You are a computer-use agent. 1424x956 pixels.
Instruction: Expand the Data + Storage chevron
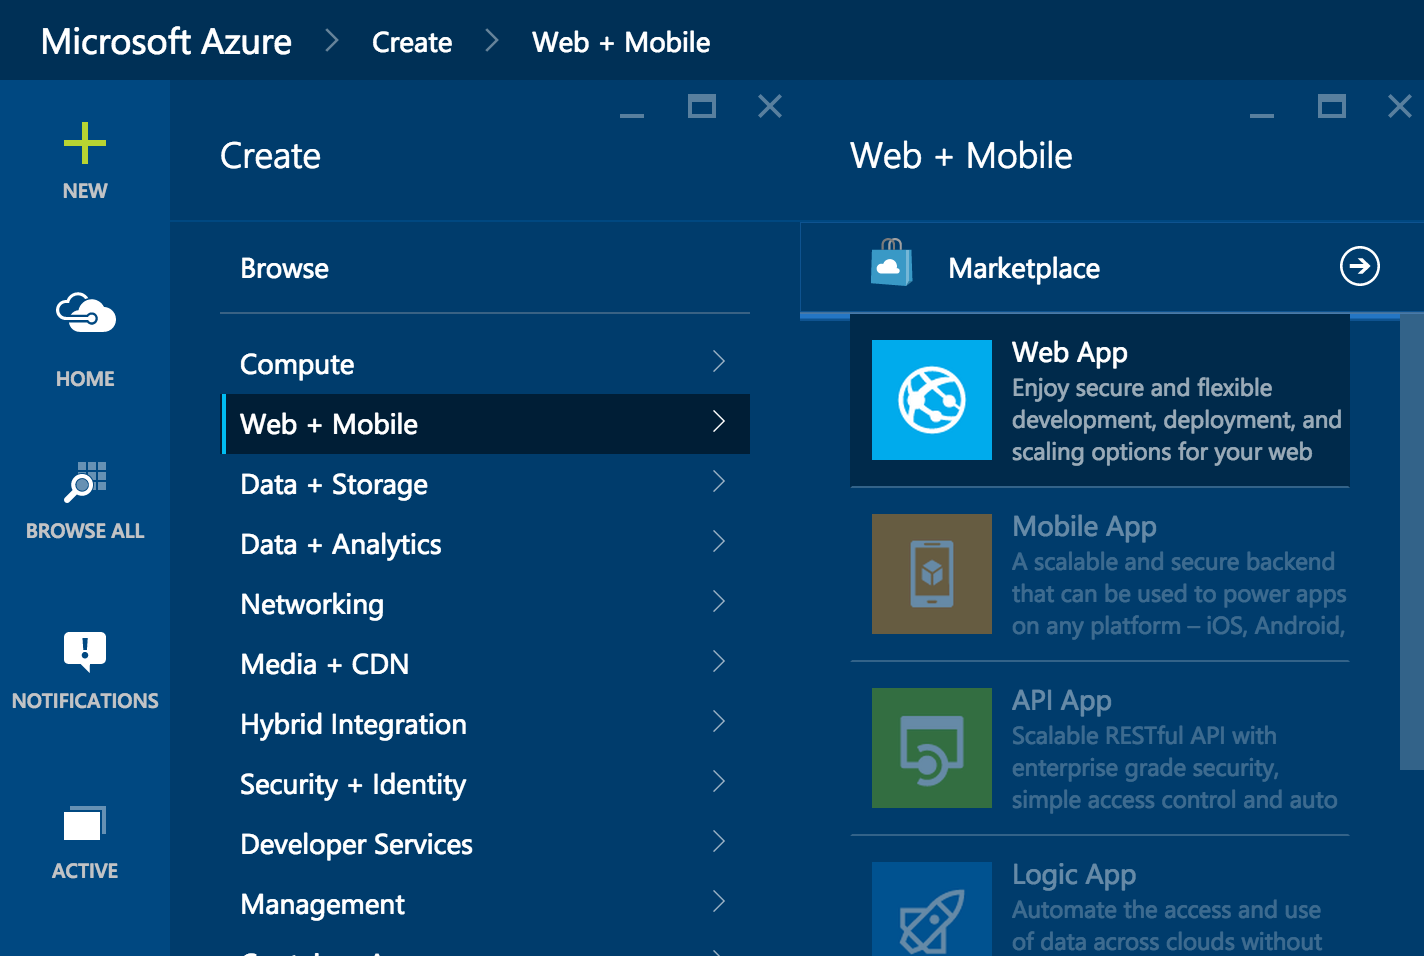click(719, 481)
